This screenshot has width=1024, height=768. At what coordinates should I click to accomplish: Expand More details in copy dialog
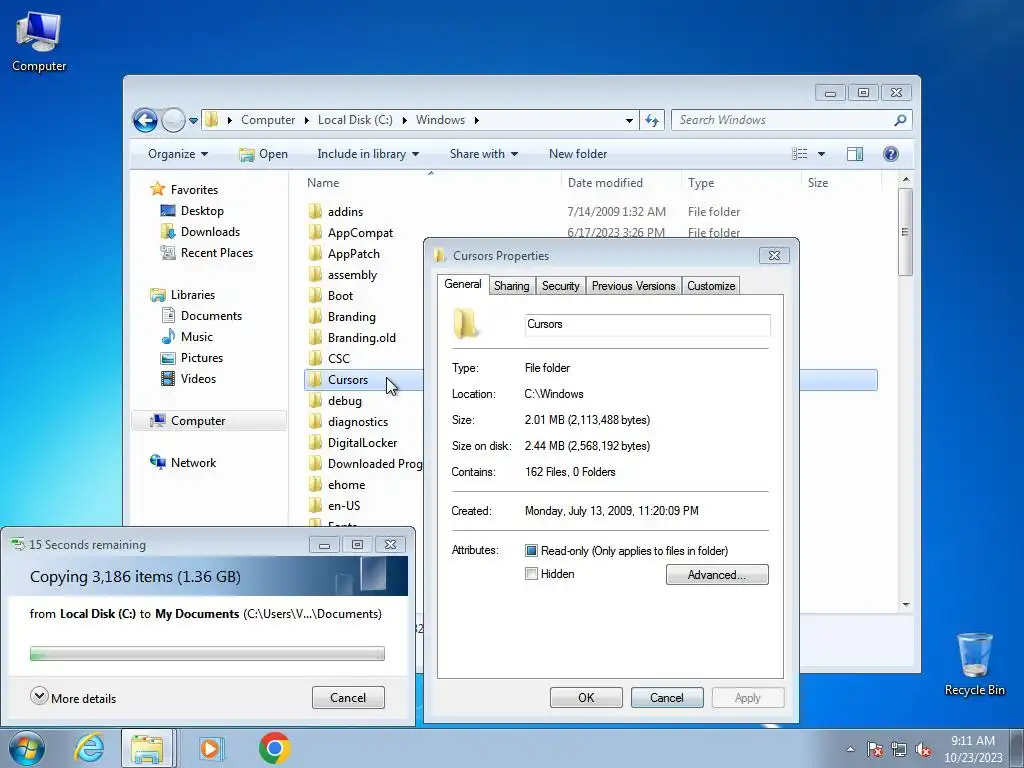click(x=73, y=697)
